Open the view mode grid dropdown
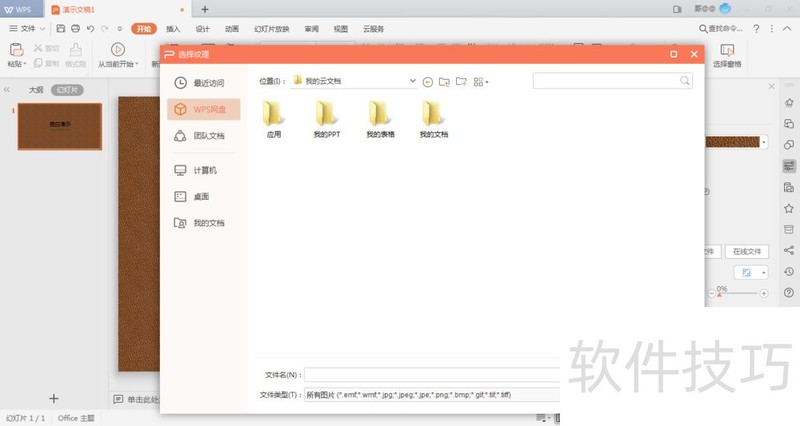The height and width of the screenshot is (426, 800). point(481,82)
